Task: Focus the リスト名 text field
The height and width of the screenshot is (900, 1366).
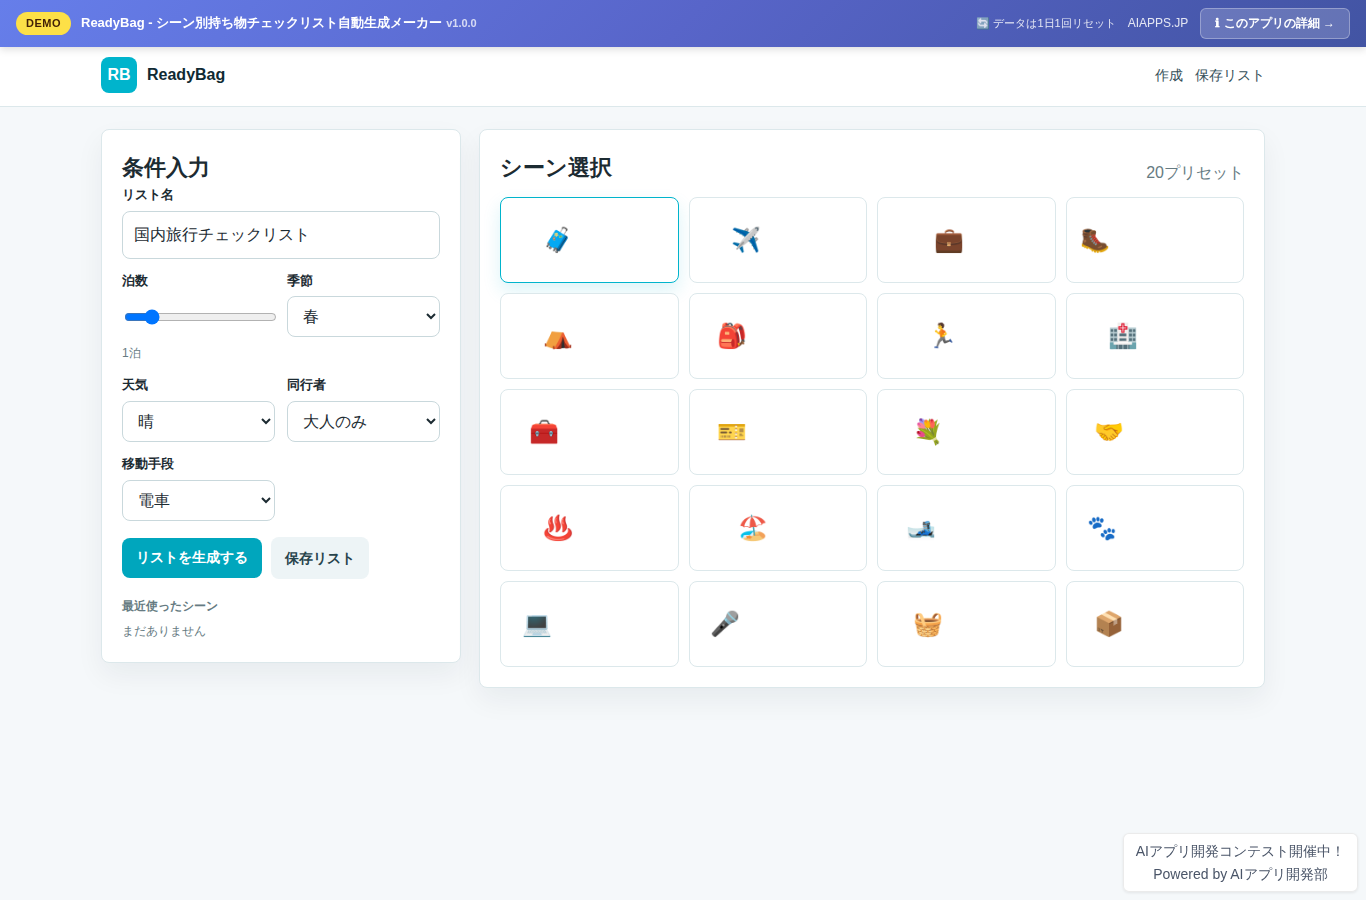Action: [281, 235]
